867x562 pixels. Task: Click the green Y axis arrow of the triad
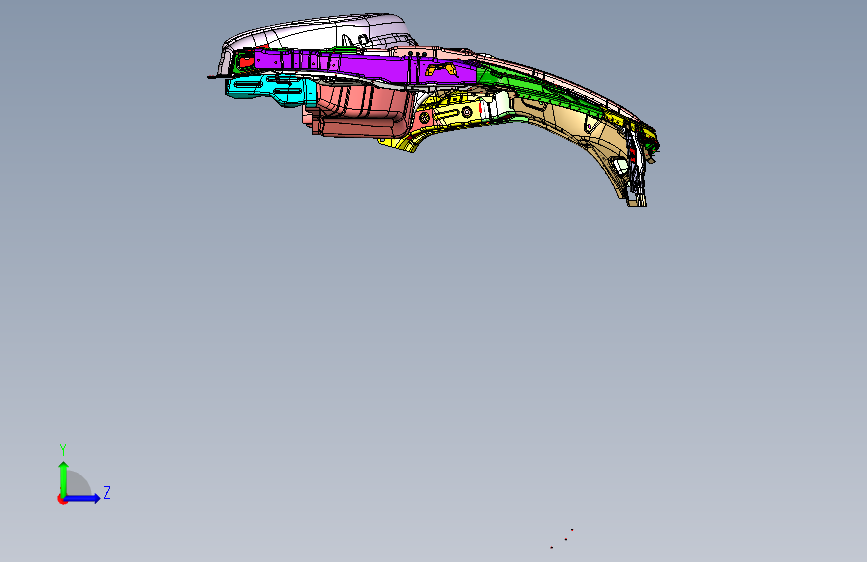click(x=63, y=479)
